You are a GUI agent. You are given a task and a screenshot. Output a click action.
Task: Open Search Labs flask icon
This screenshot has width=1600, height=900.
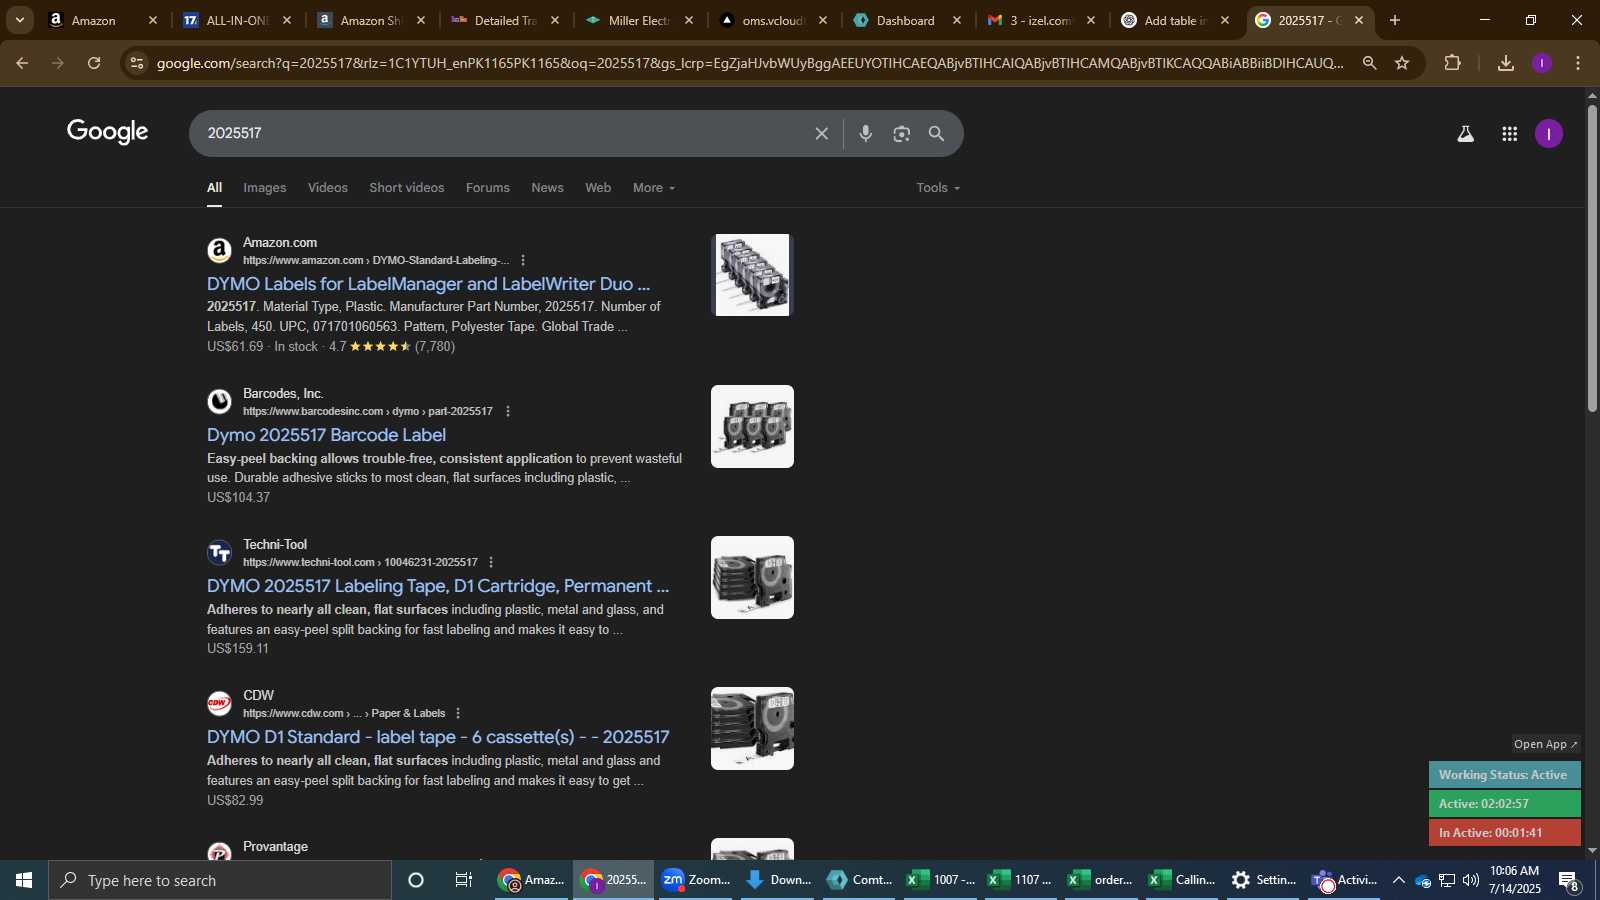point(1465,134)
